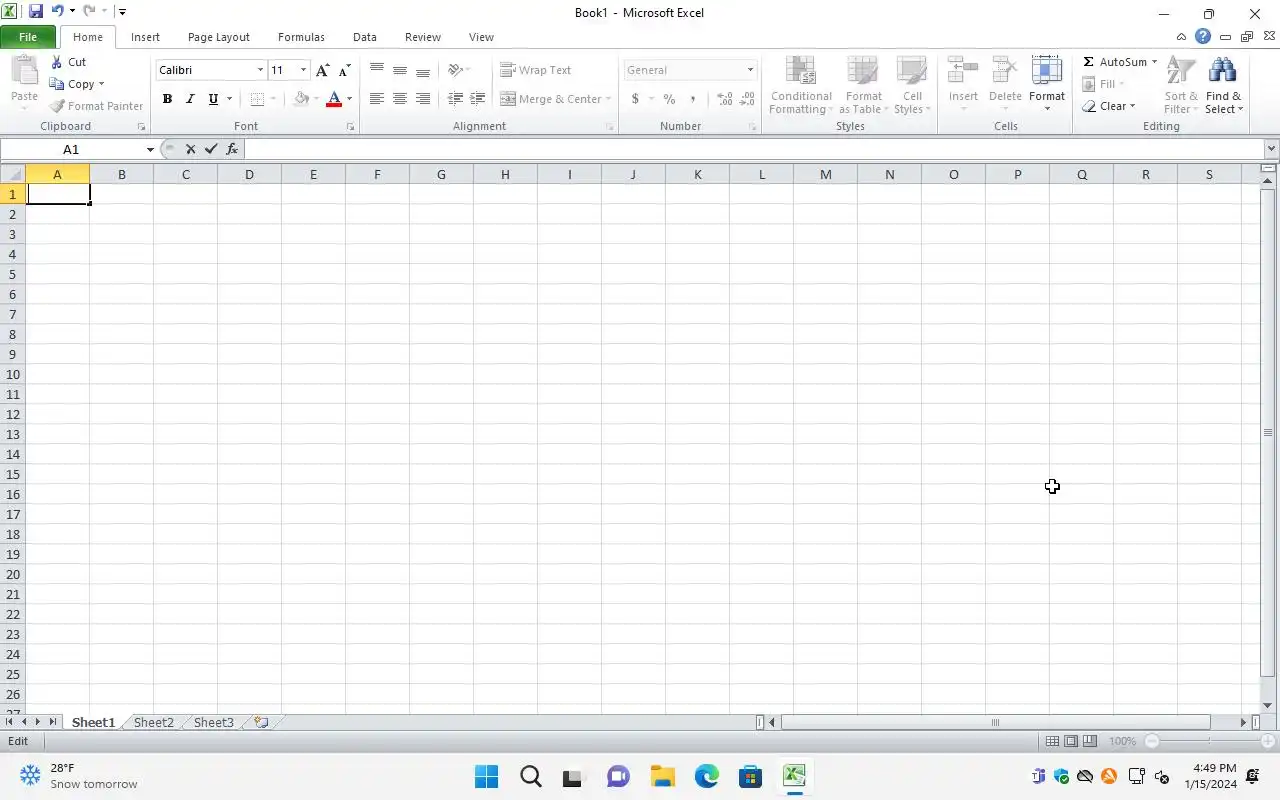Open File Explorer from the taskbar
Image resolution: width=1280 pixels, height=800 pixels.
[662, 776]
